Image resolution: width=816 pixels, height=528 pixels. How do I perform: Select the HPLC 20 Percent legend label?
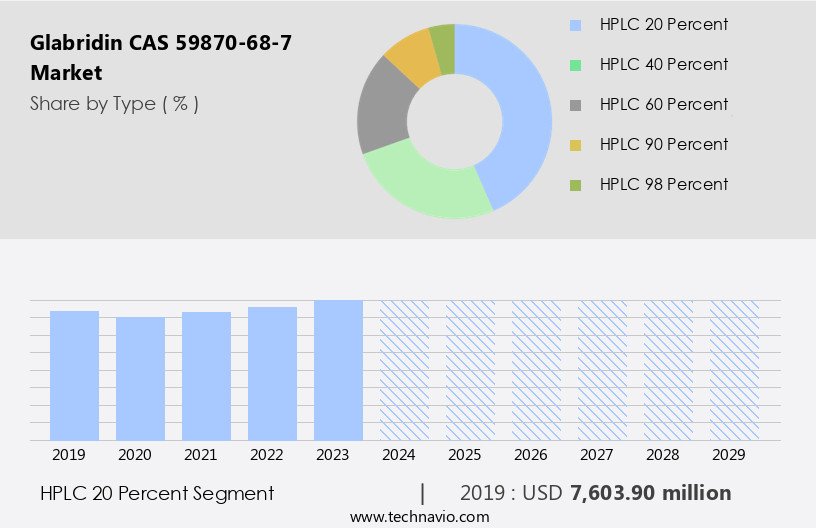click(x=663, y=25)
